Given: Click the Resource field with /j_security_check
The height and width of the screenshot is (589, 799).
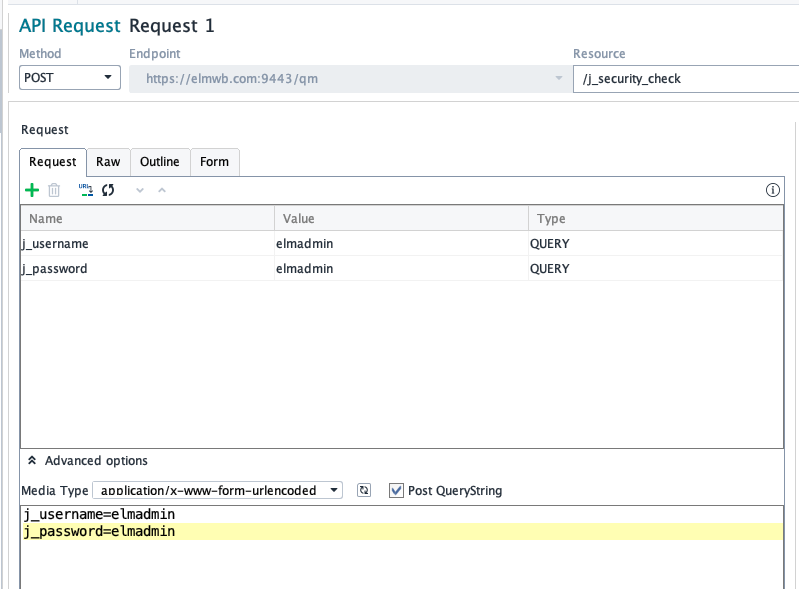Looking at the screenshot, I should pos(685,78).
